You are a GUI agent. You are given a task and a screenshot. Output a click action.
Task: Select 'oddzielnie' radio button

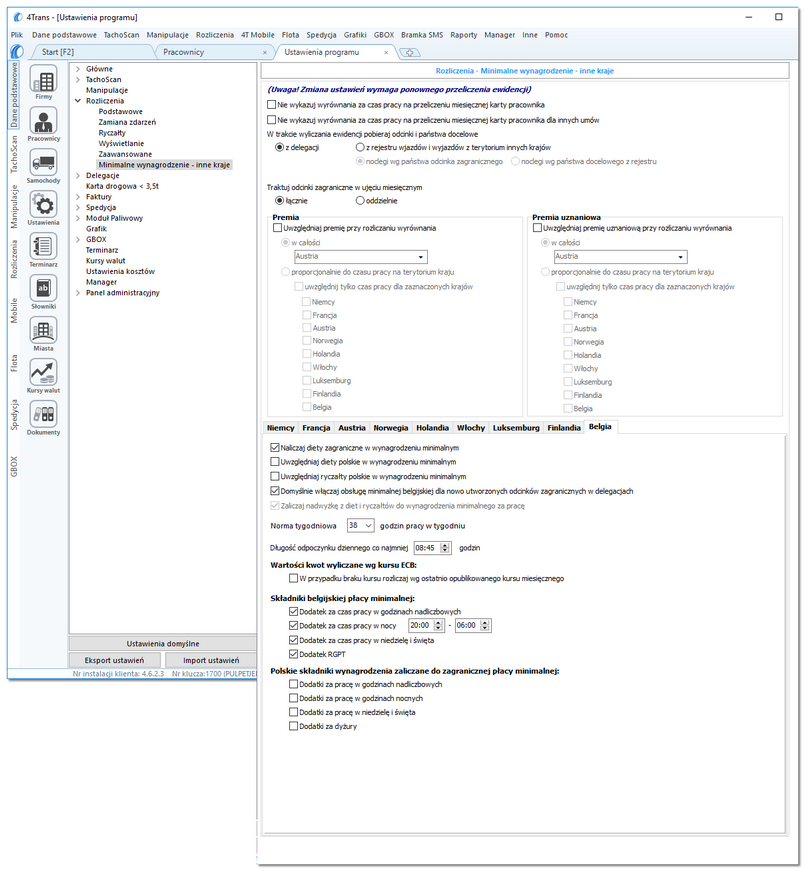(x=360, y=201)
